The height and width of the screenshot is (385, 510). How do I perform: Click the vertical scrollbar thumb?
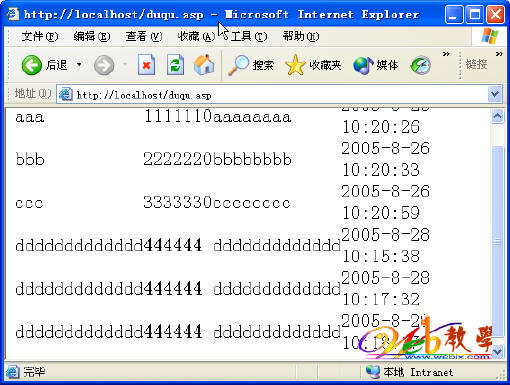click(x=497, y=241)
